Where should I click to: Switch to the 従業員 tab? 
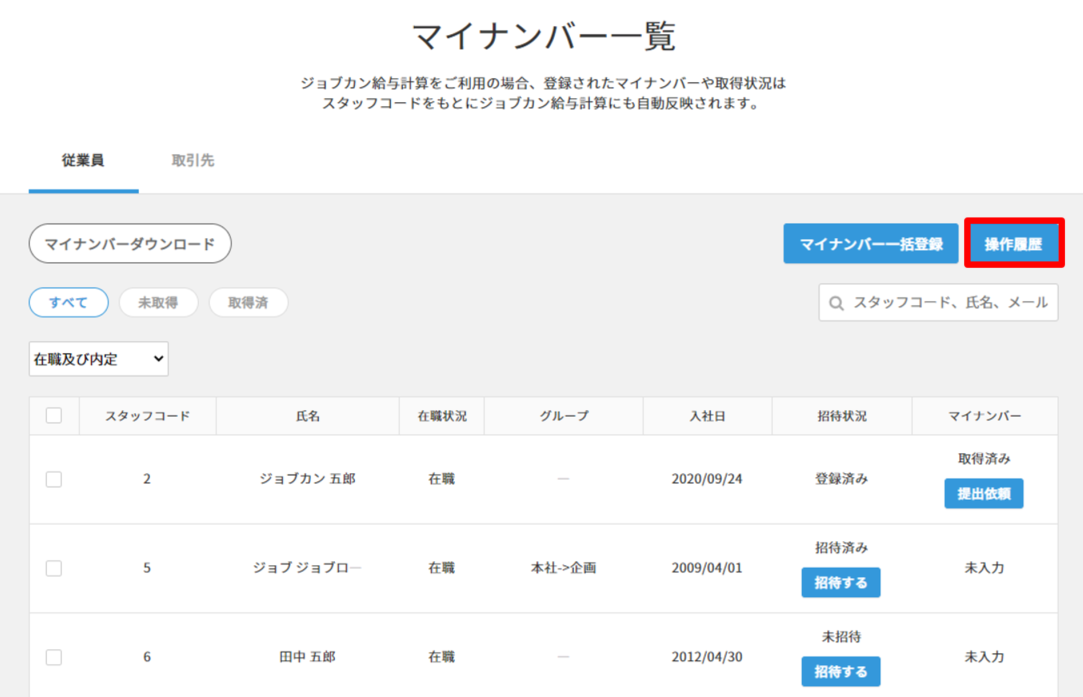coord(83,160)
